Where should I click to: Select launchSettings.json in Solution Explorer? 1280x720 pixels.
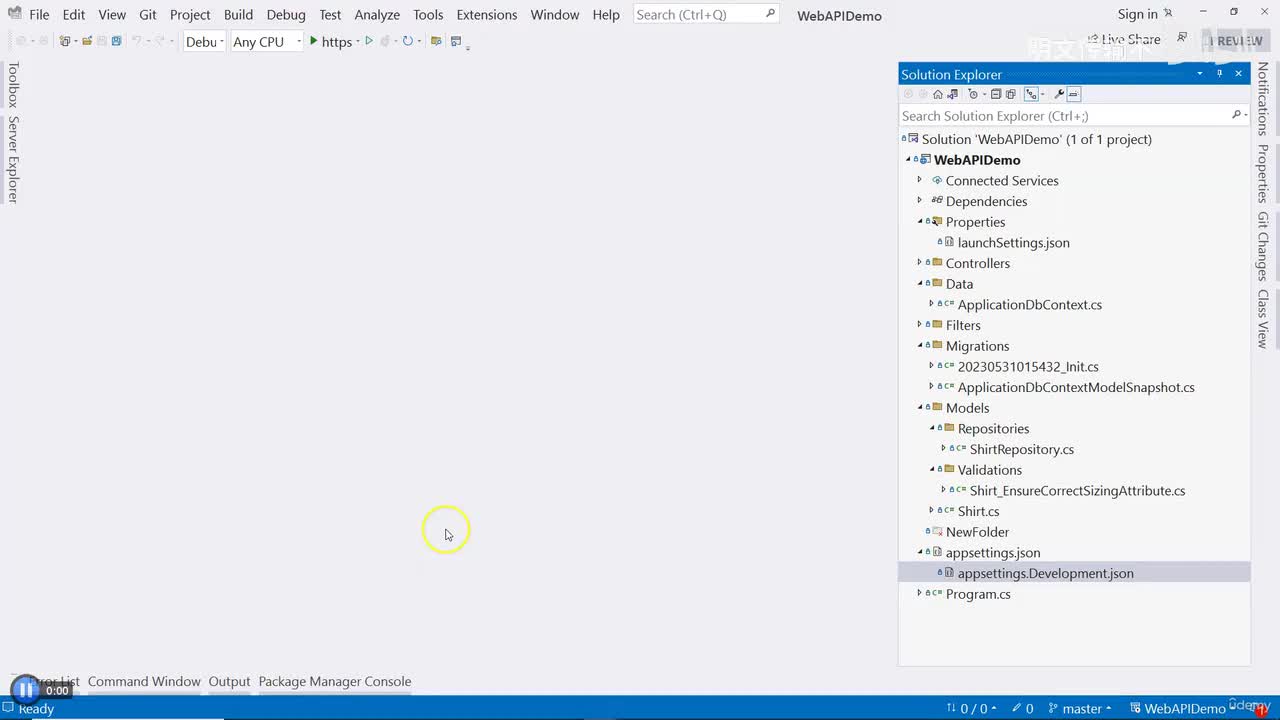point(1013,243)
